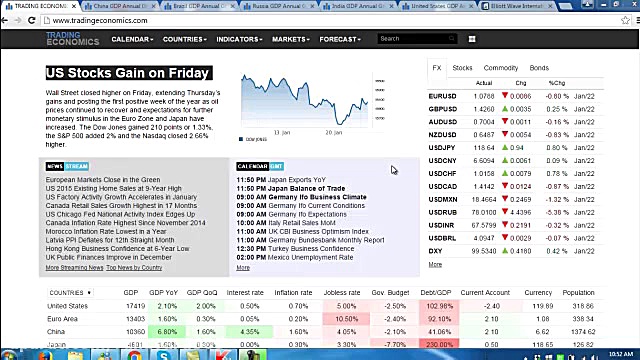640x360 pixels.
Task: Open More Streaming News link
Action: click(x=74, y=268)
